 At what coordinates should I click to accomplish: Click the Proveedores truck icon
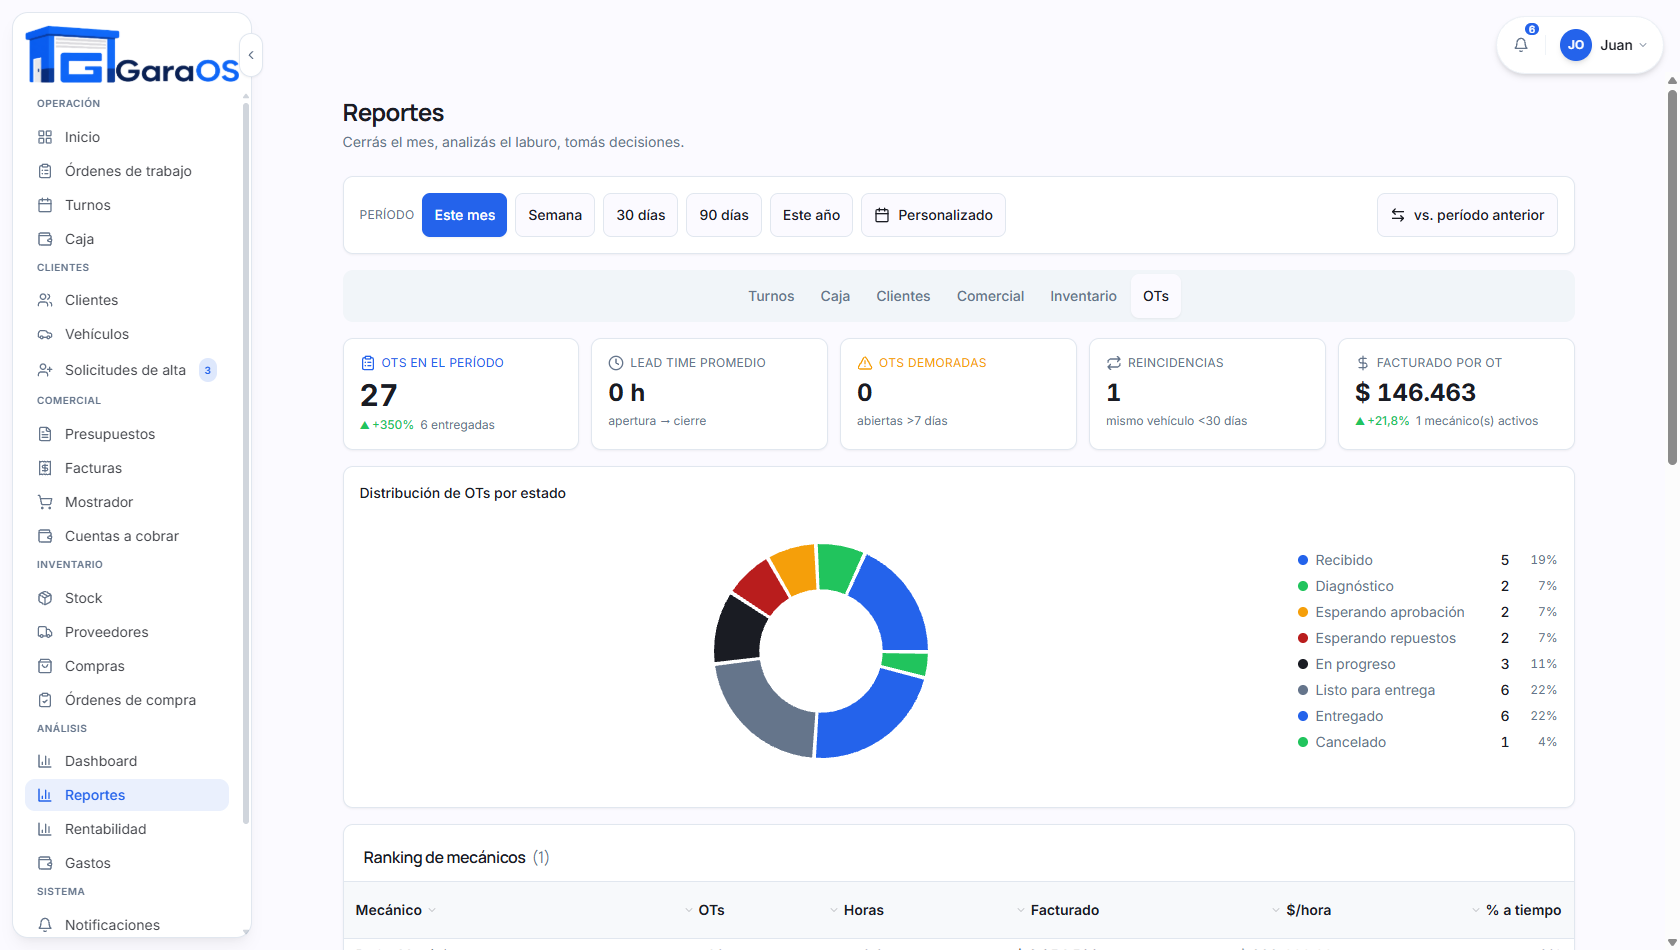pyautogui.click(x=45, y=632)
